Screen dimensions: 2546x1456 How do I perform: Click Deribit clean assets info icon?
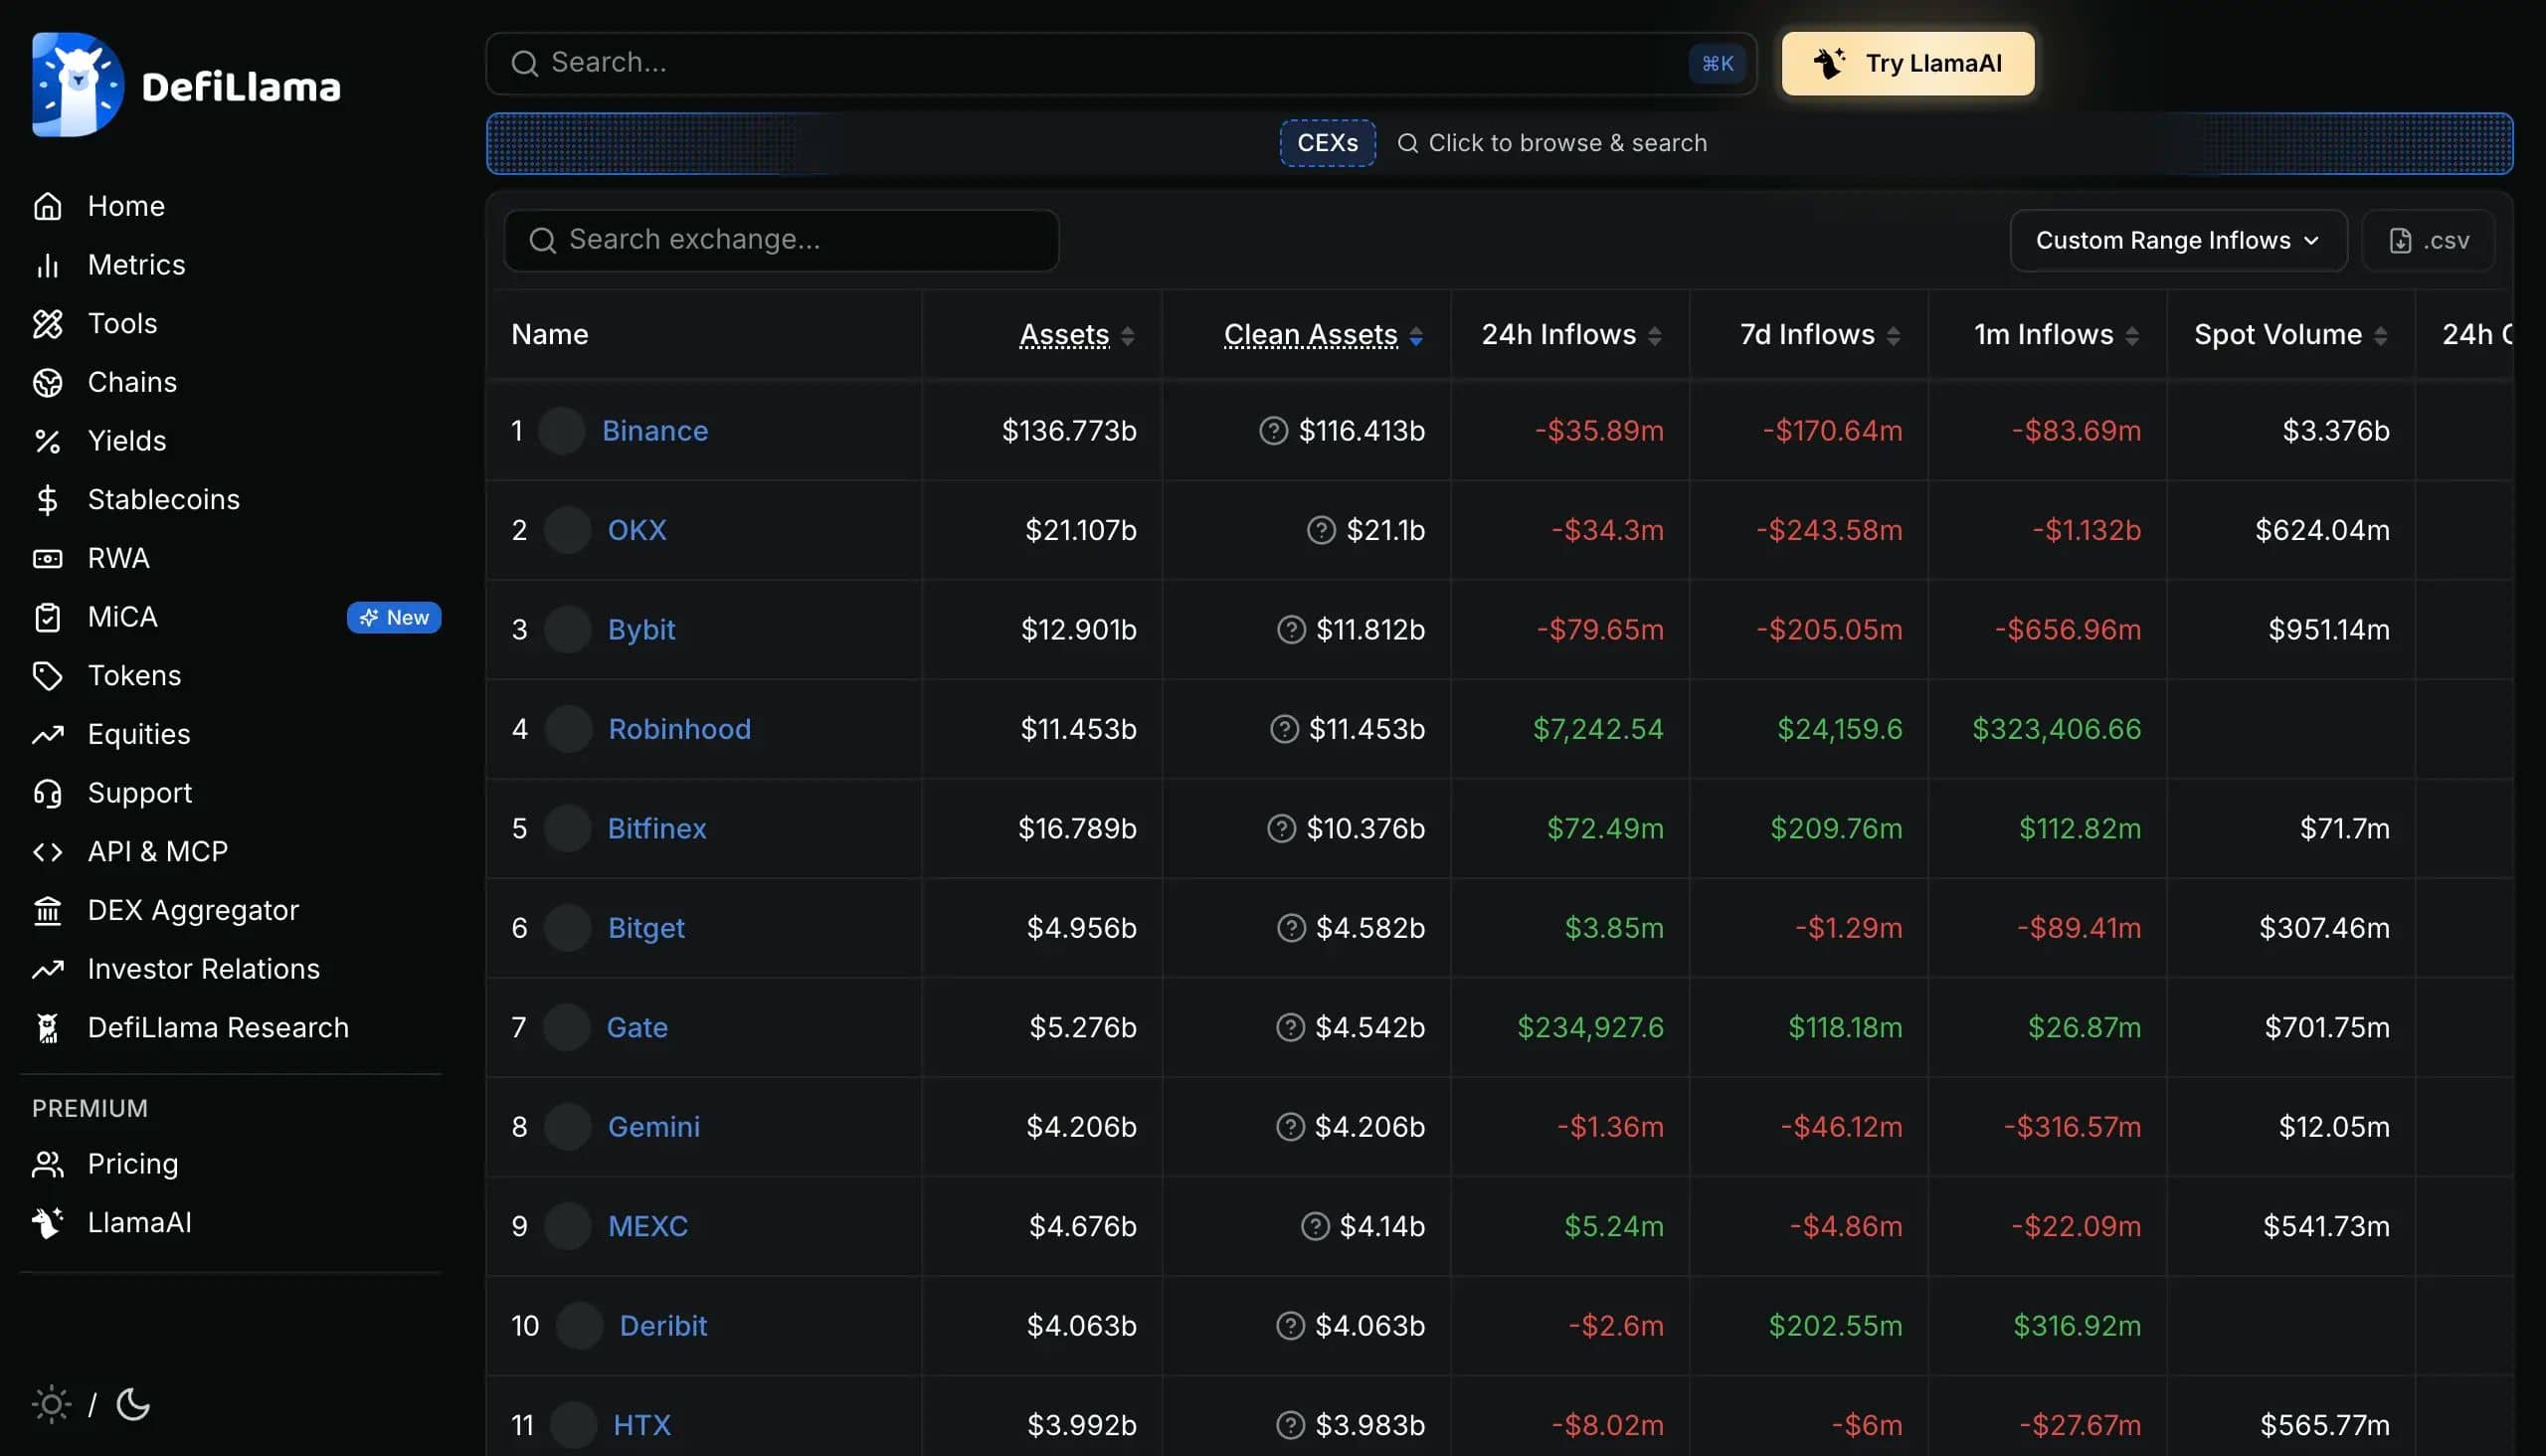(x=1290, y=1326)
